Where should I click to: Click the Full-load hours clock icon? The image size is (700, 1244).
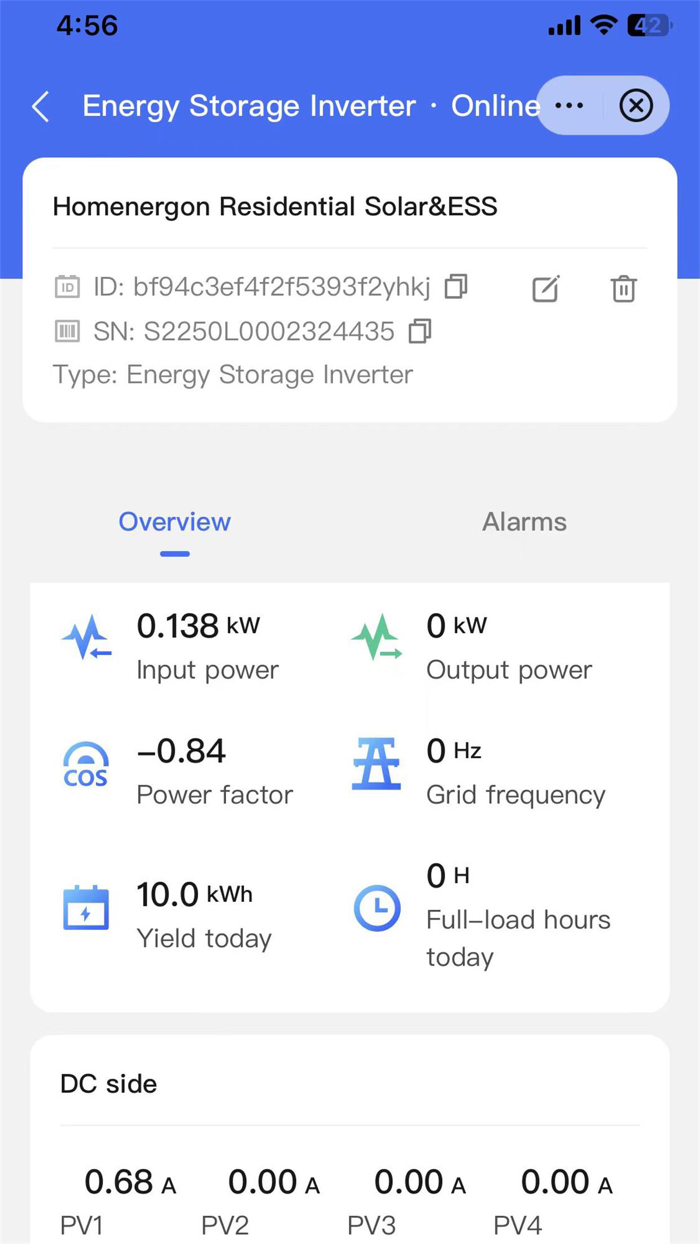[x=376, y=910]
